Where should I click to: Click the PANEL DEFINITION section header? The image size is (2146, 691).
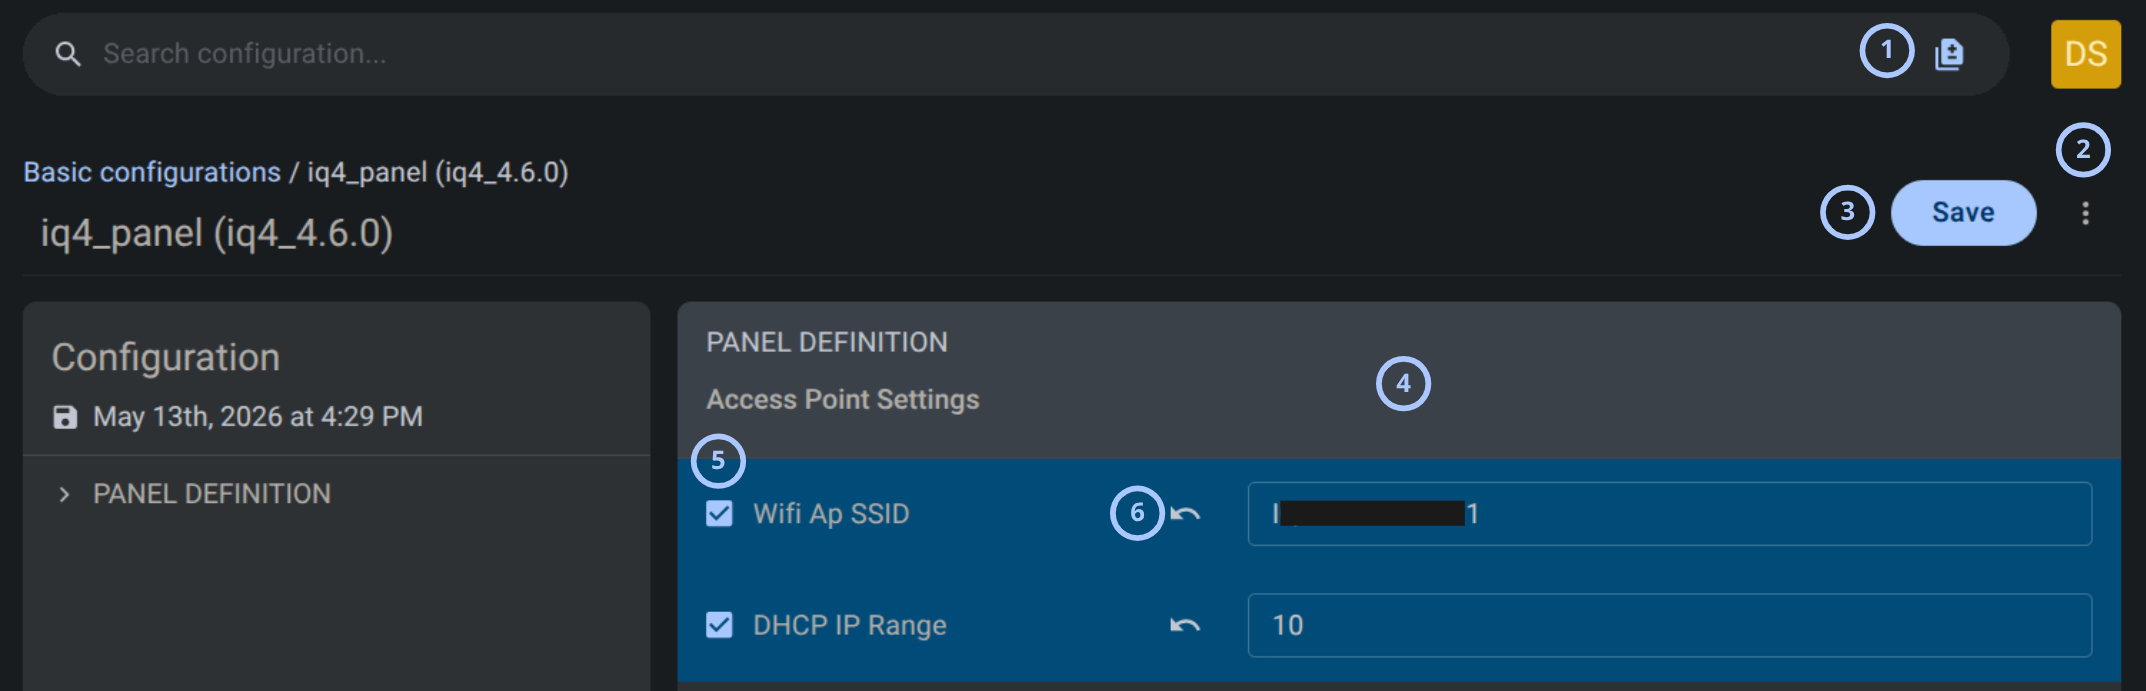coord(826,343)
